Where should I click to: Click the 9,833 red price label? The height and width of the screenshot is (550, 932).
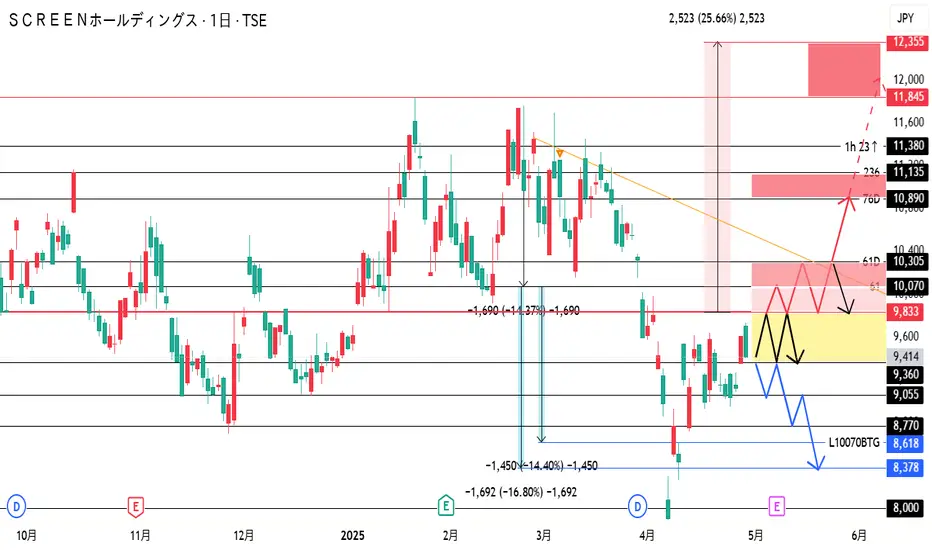click(908, 312)
